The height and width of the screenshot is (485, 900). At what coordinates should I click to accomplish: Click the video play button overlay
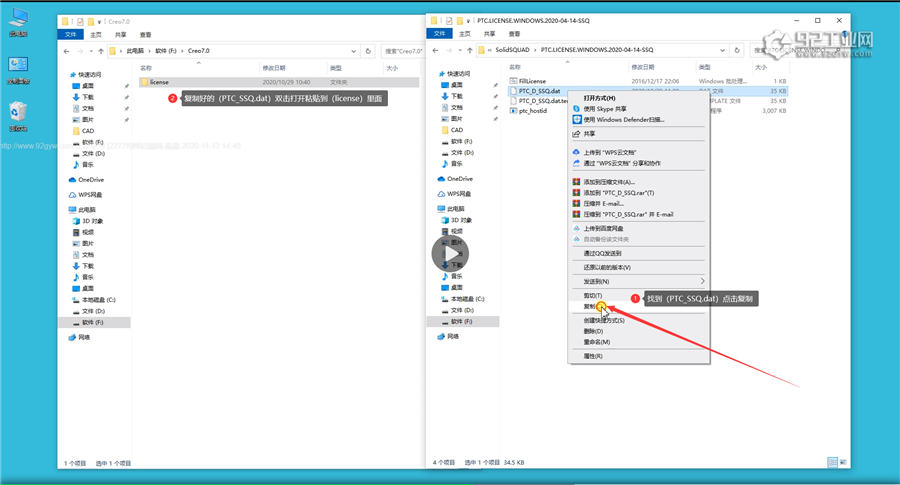[450, 254]
